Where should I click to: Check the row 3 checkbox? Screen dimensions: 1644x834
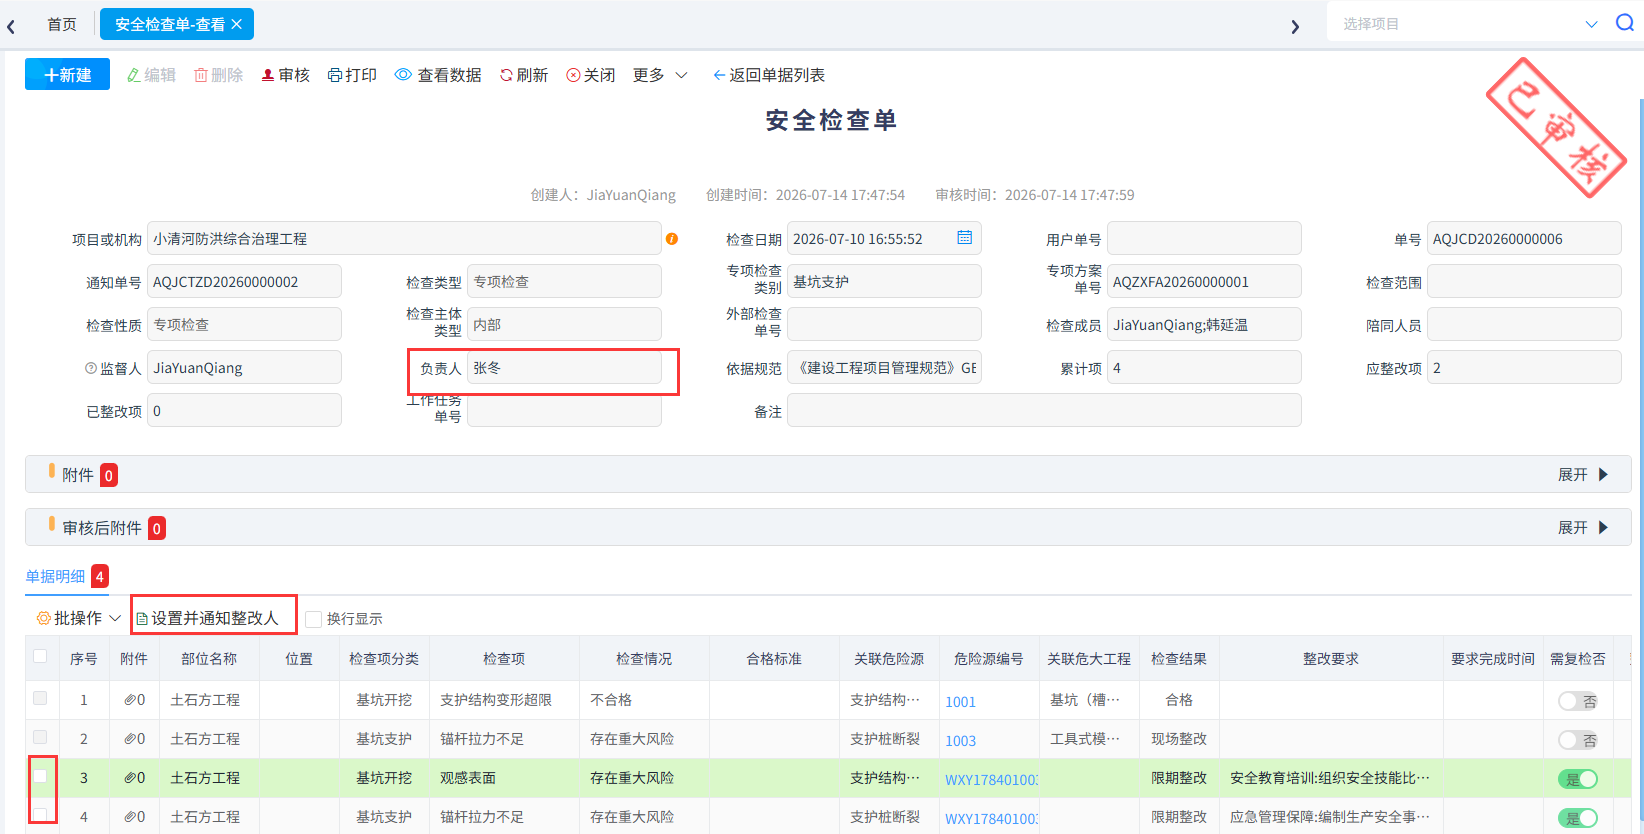[x=40, y=776]
